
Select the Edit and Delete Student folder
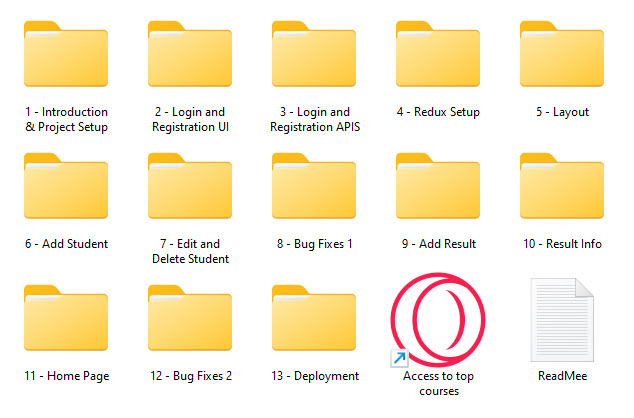click(190, 186)
